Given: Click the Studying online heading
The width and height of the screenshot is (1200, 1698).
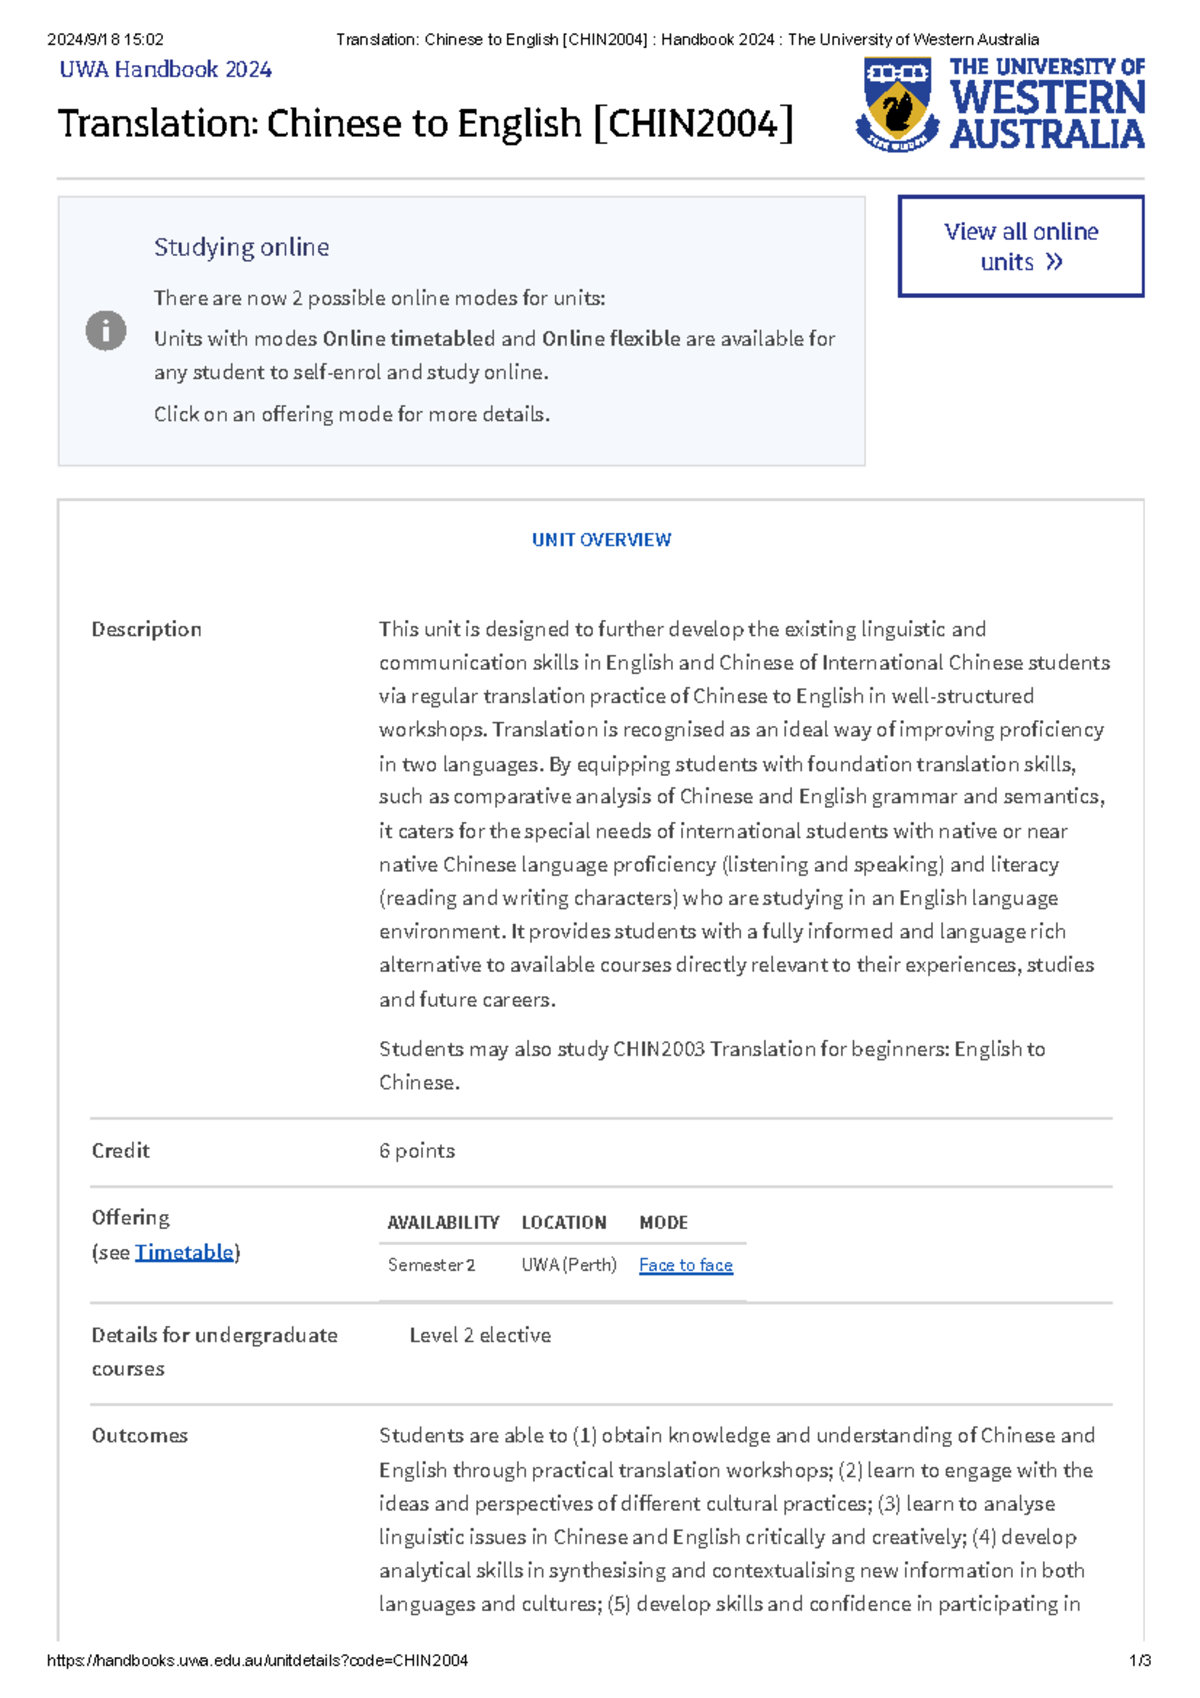Looking at the screenshot, I should (x=241, y=248).
